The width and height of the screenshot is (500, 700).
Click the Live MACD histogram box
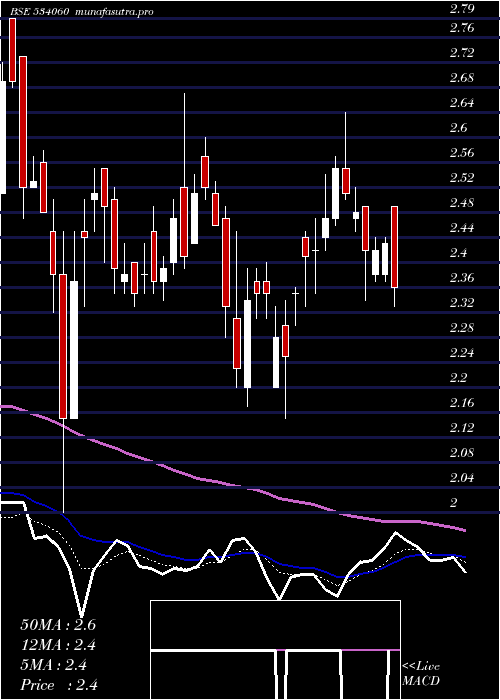point(275,650)
